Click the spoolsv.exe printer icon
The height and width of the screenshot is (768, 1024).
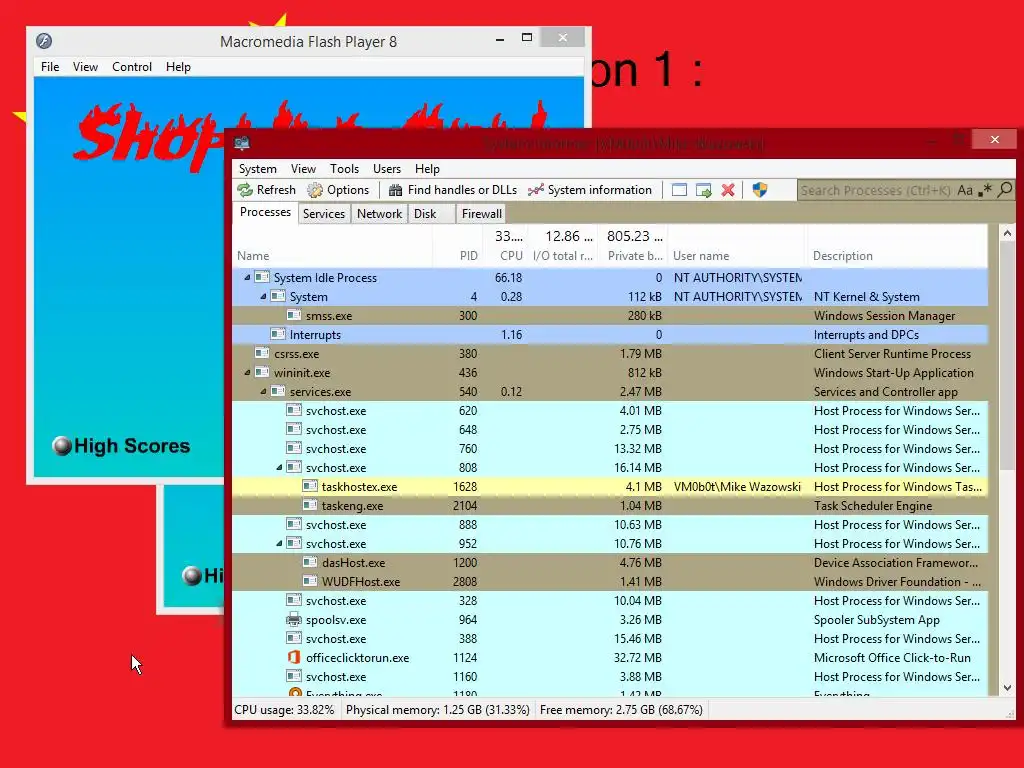[x=294, y=619]
